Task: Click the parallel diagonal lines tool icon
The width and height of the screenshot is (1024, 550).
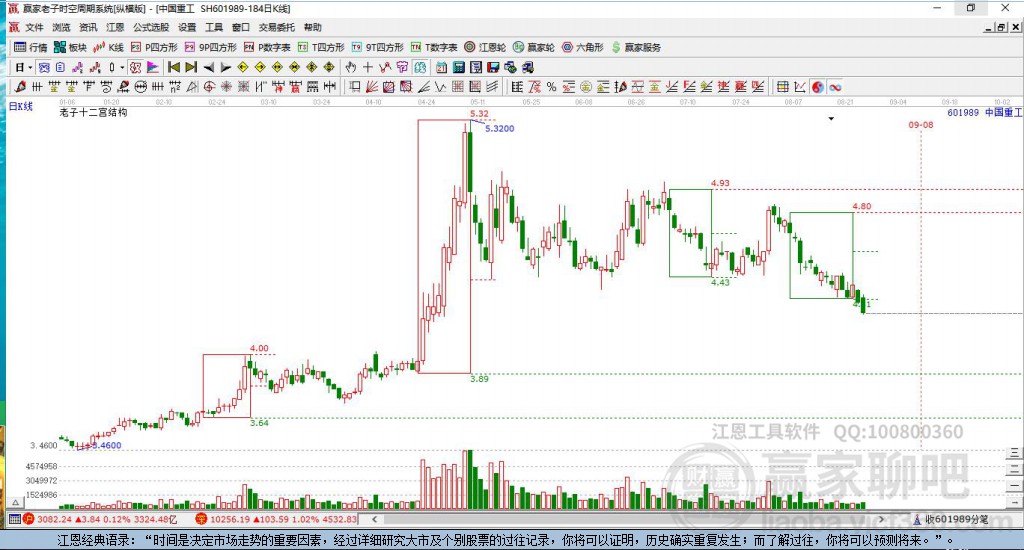Action: 492,87
